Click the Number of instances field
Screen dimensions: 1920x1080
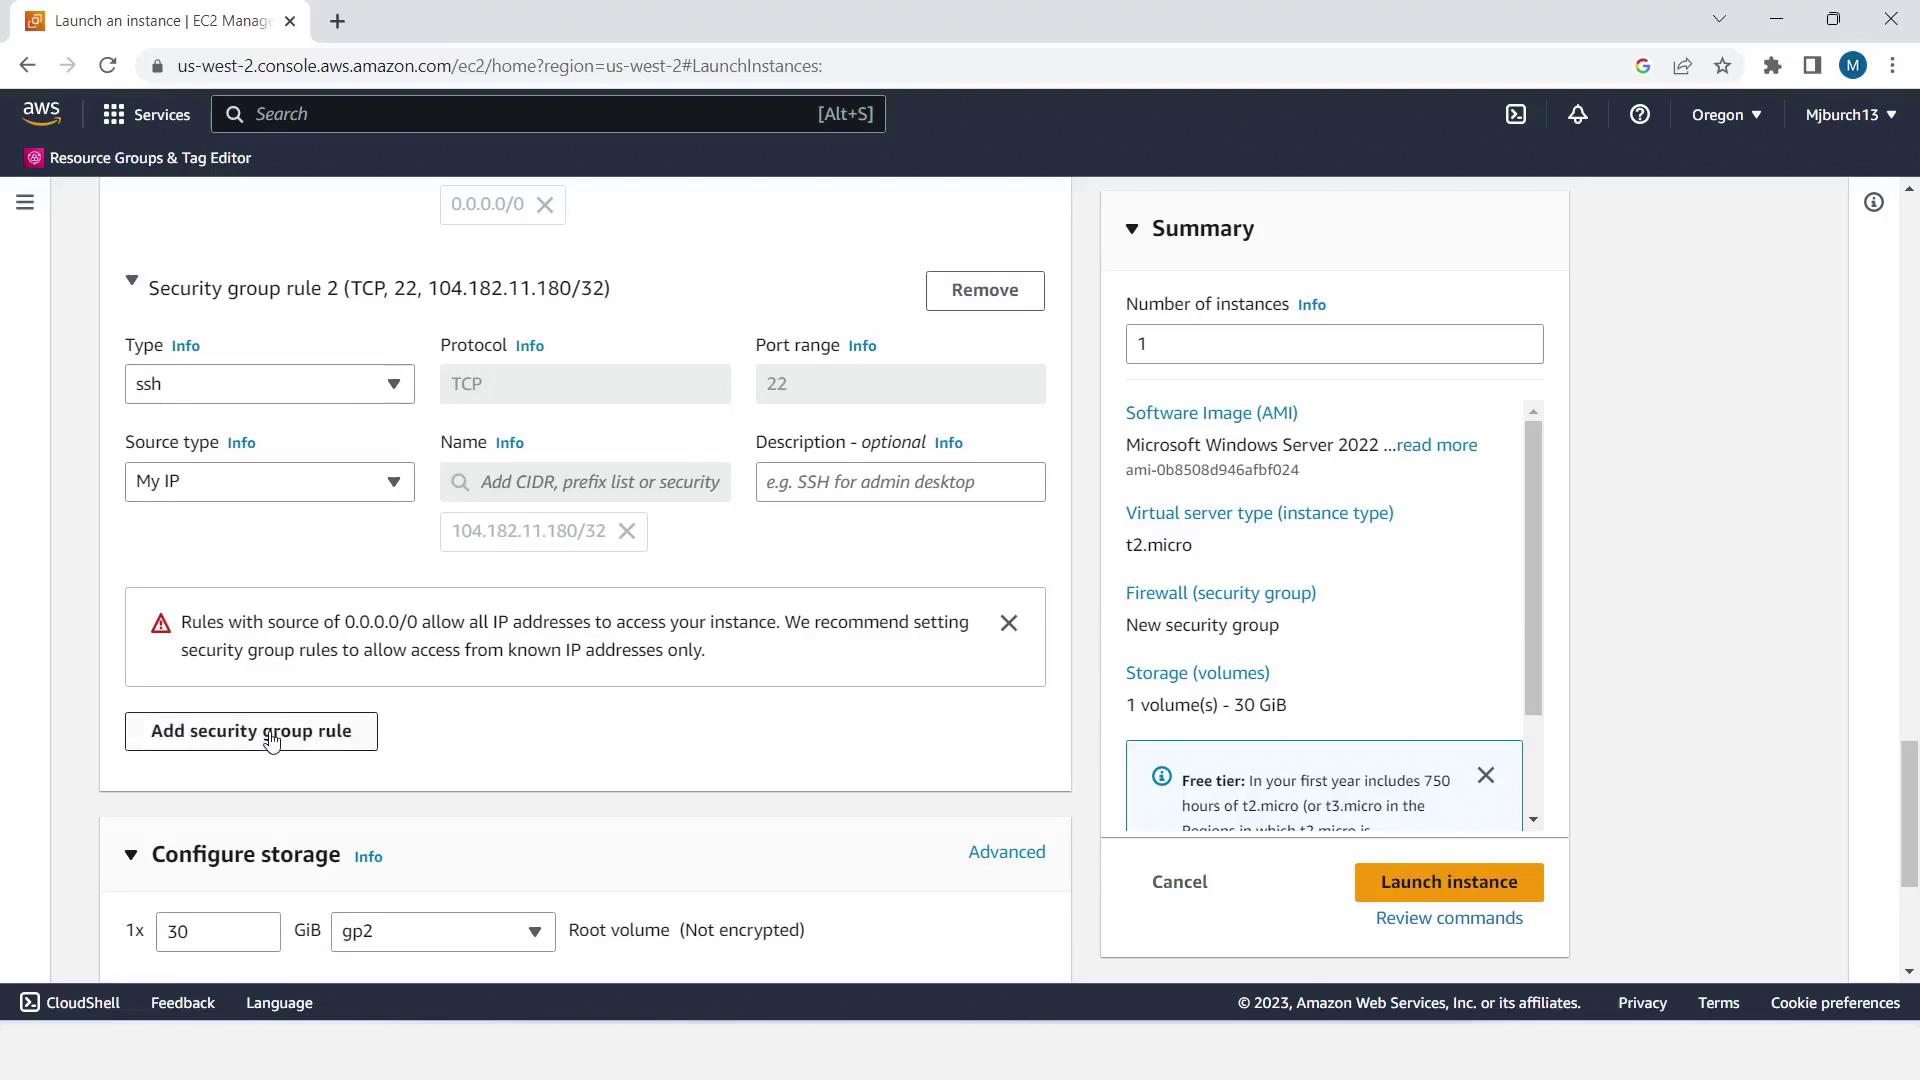point(1333,344)
